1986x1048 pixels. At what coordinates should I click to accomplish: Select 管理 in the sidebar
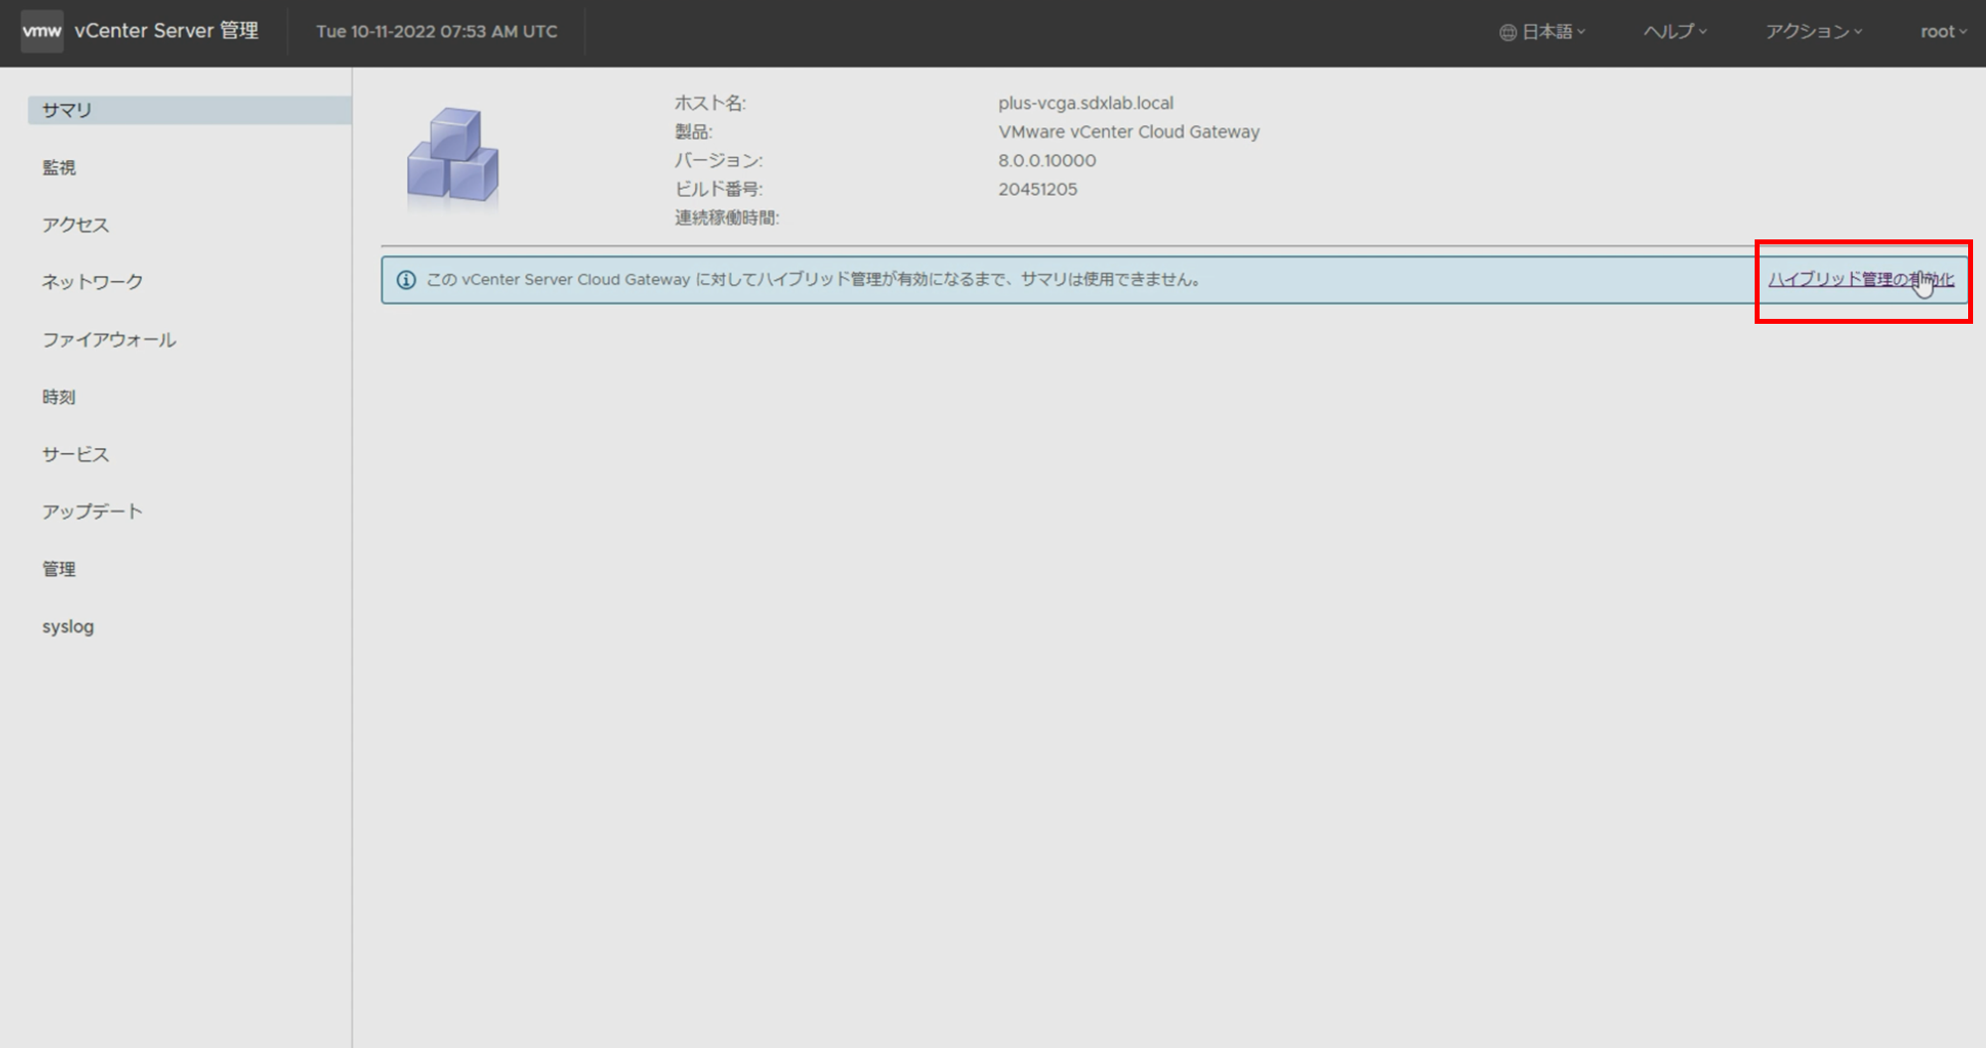pos(59,569)
